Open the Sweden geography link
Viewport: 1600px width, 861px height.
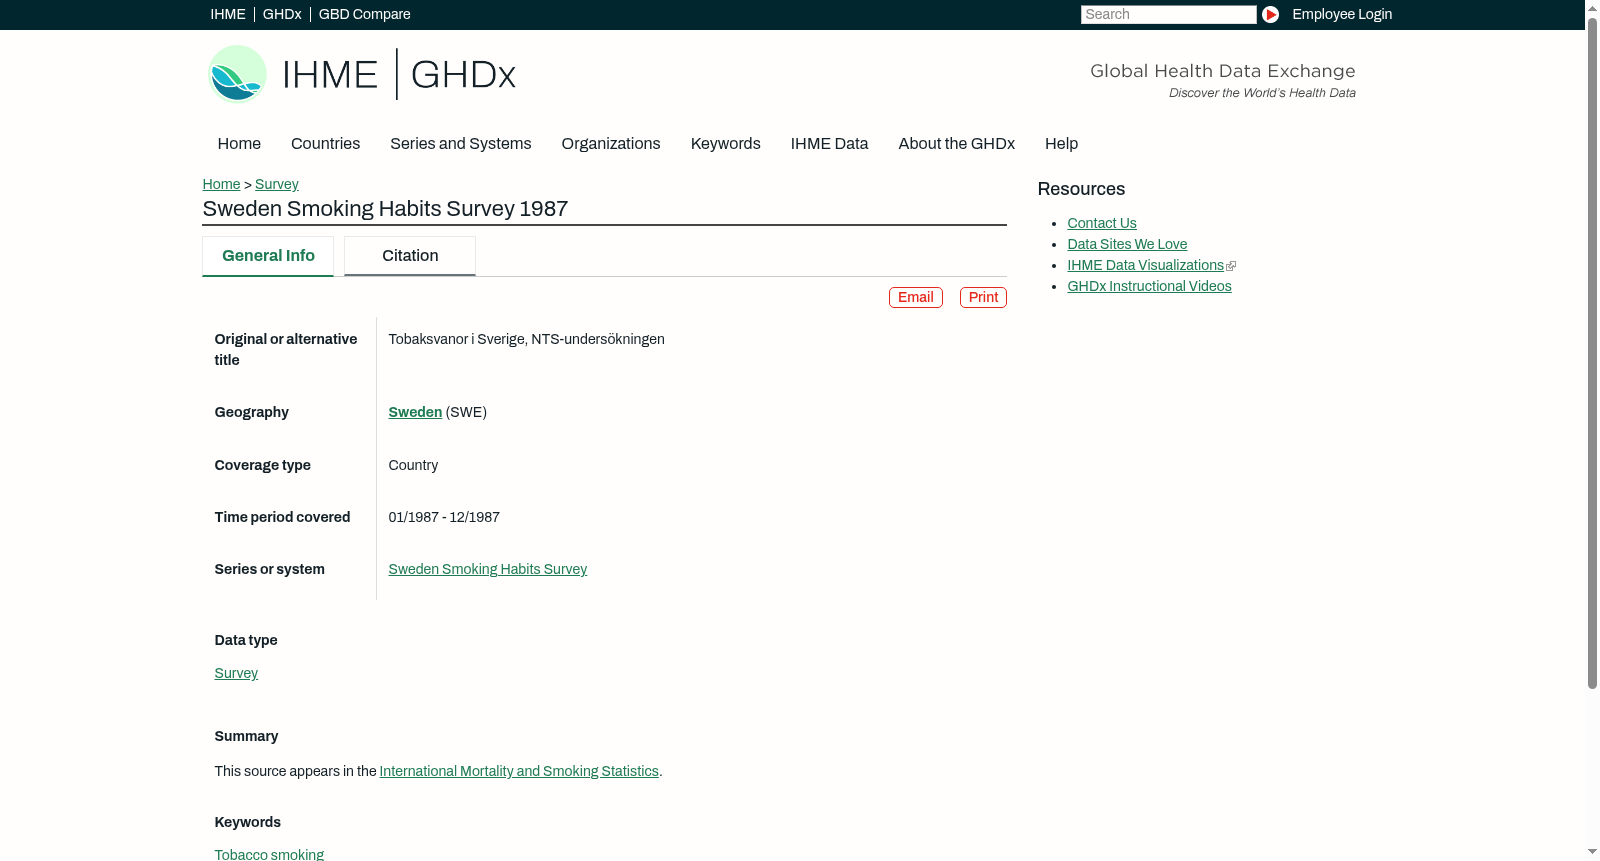coord(415,413)
